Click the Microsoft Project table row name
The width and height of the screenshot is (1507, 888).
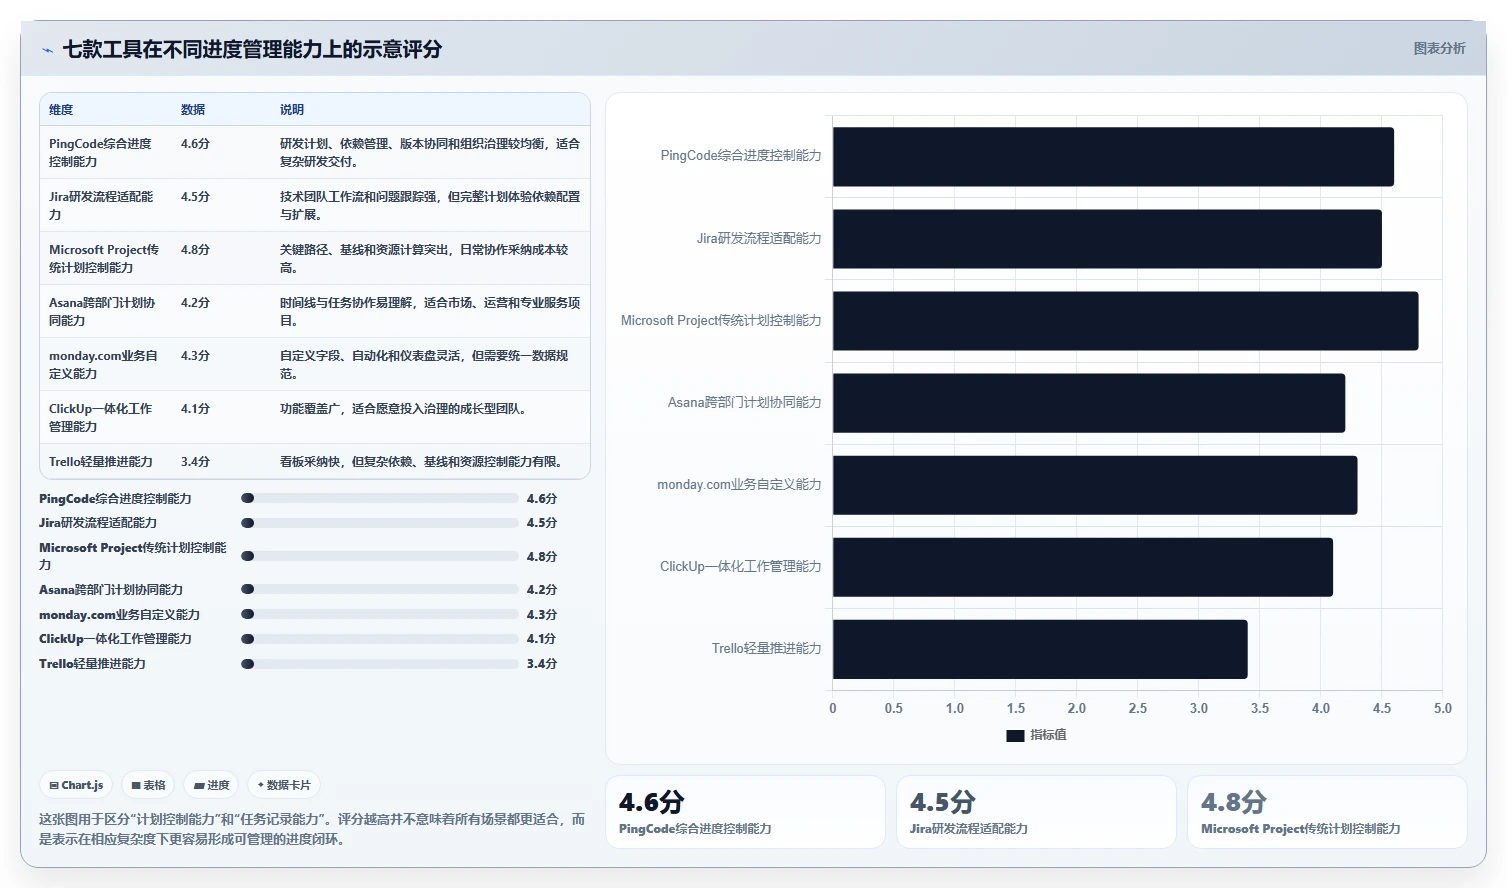tap(104, 258)
